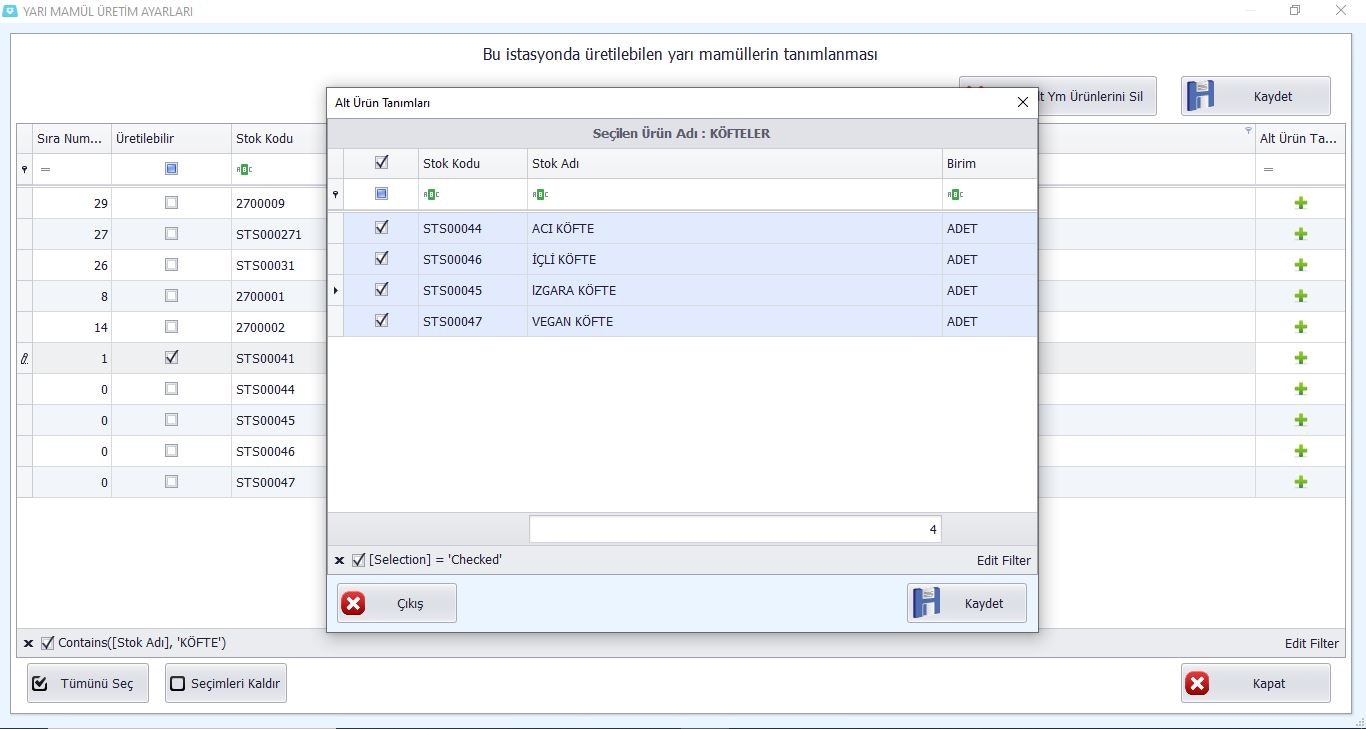Uncheck ACI KÖFTE row checkbox
The image size is (1366, 729).
381,227
